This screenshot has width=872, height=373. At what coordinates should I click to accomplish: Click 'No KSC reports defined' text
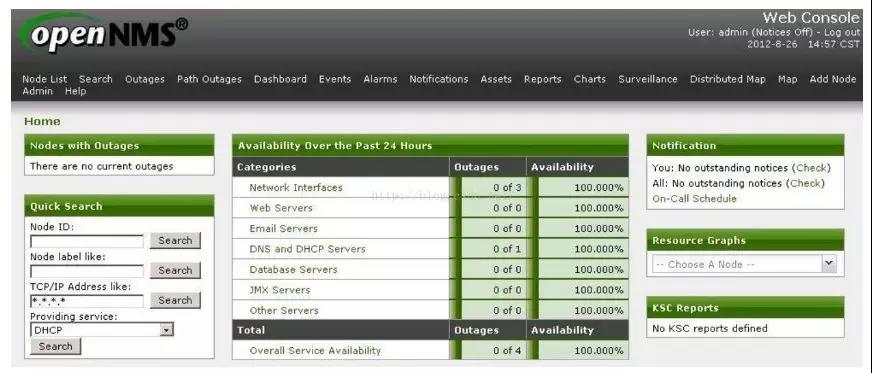coord(710,329)
